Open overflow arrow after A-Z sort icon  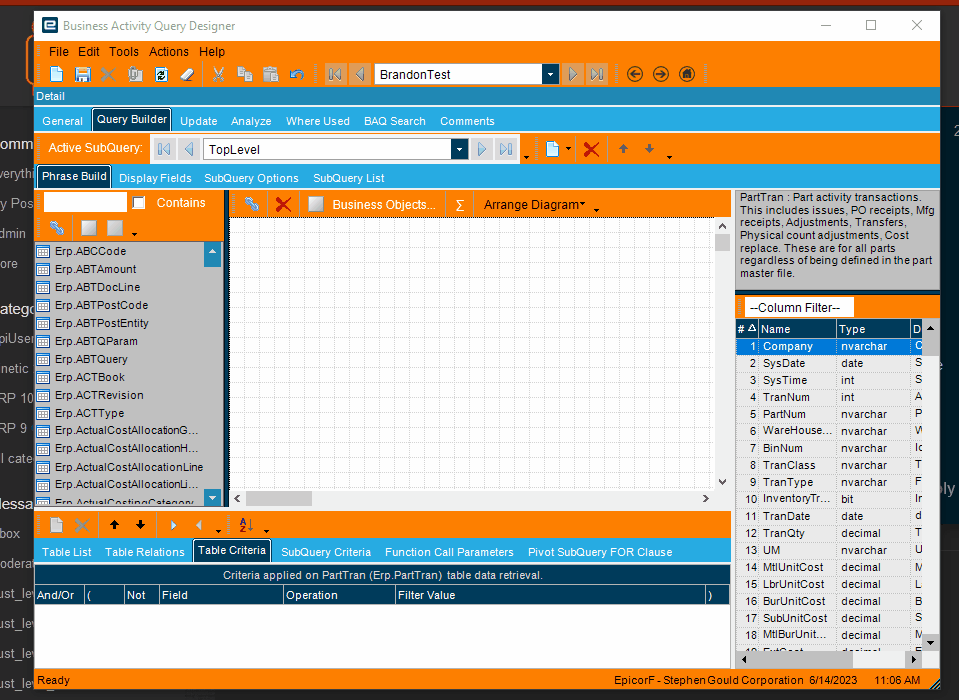[266, 530]
